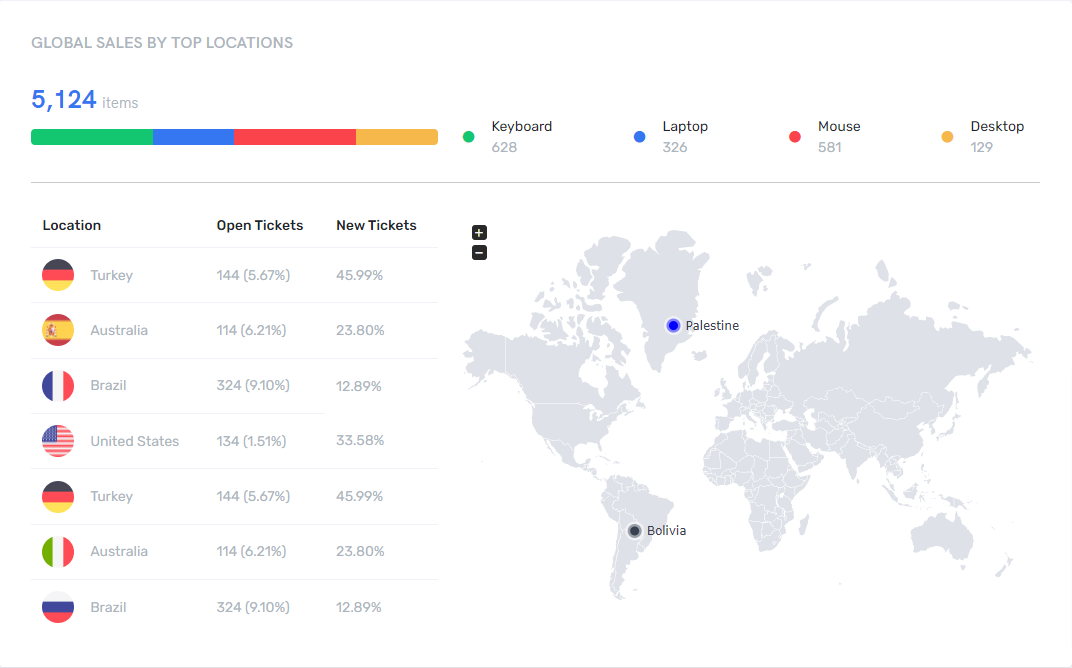The image size is (1072, 668).
Task: Click the Location column header
Action: point(72,225)
